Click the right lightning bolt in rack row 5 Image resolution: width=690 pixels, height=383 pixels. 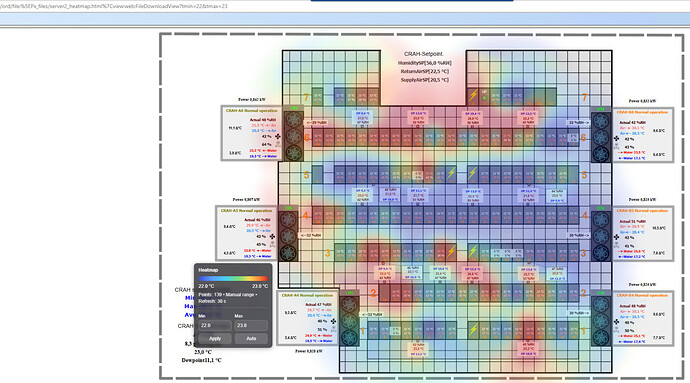coord(473,173)
